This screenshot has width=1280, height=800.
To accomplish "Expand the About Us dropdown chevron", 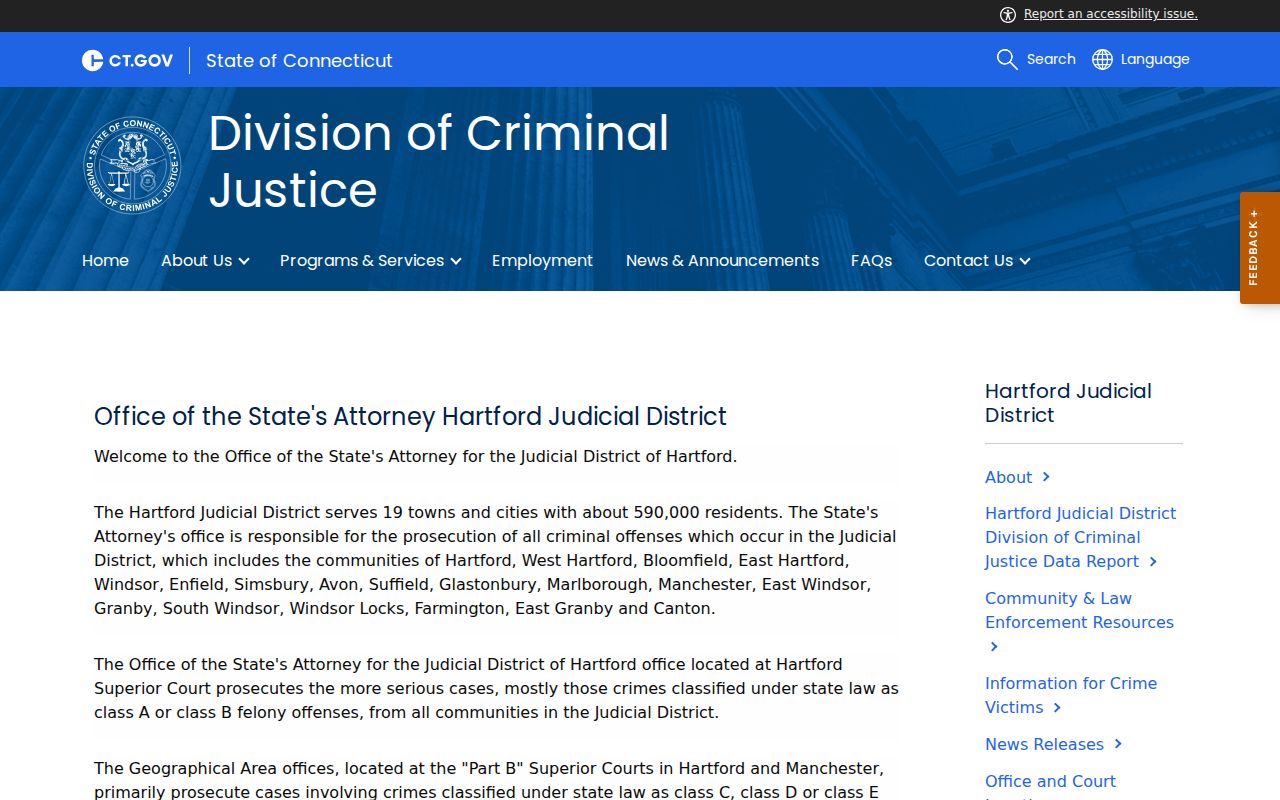I will coord(243,261).
